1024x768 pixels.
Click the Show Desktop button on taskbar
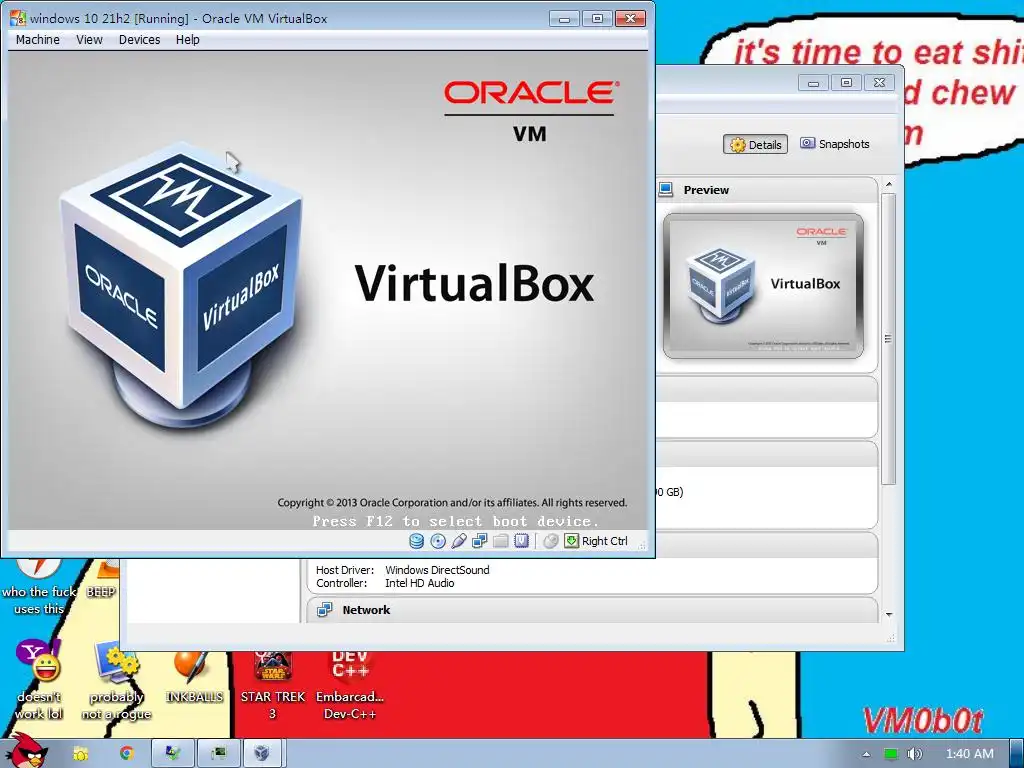tap(1017, 754)
